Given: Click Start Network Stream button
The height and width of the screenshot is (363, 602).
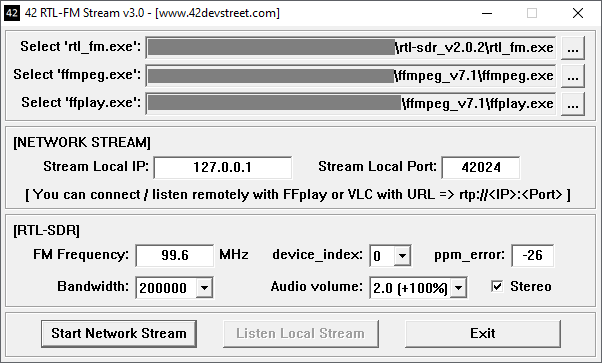Looking at the screenshot, I should [x=119, y=333].
